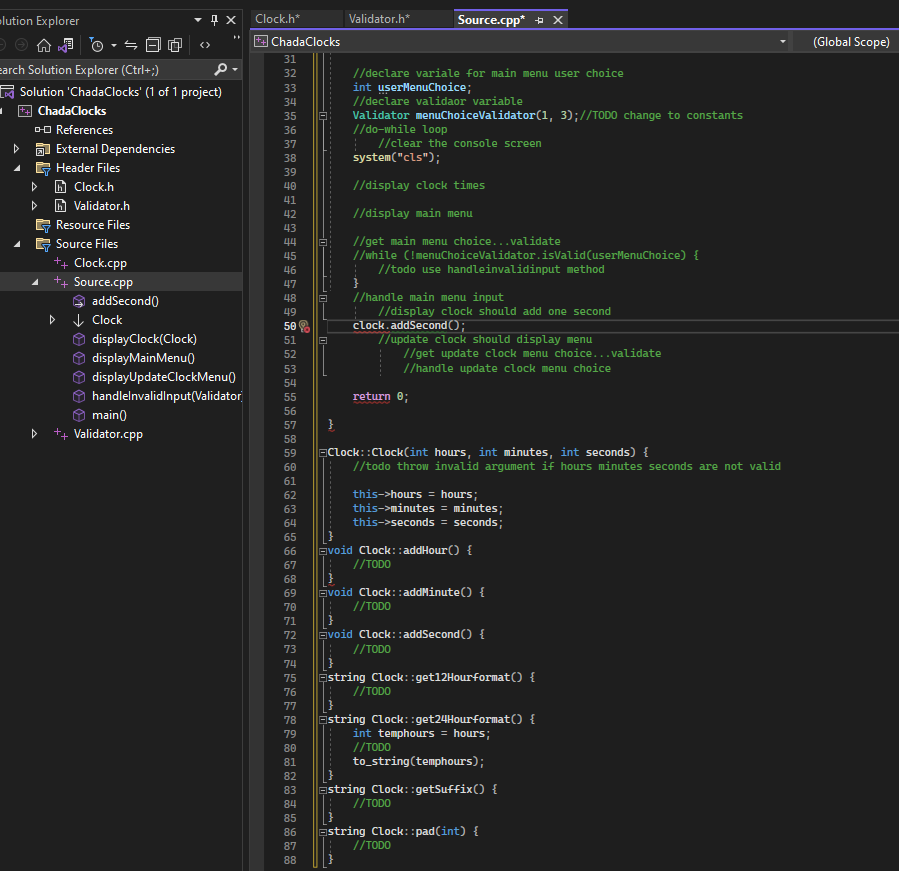Click the Home icon in Solution Explorer

43,45
